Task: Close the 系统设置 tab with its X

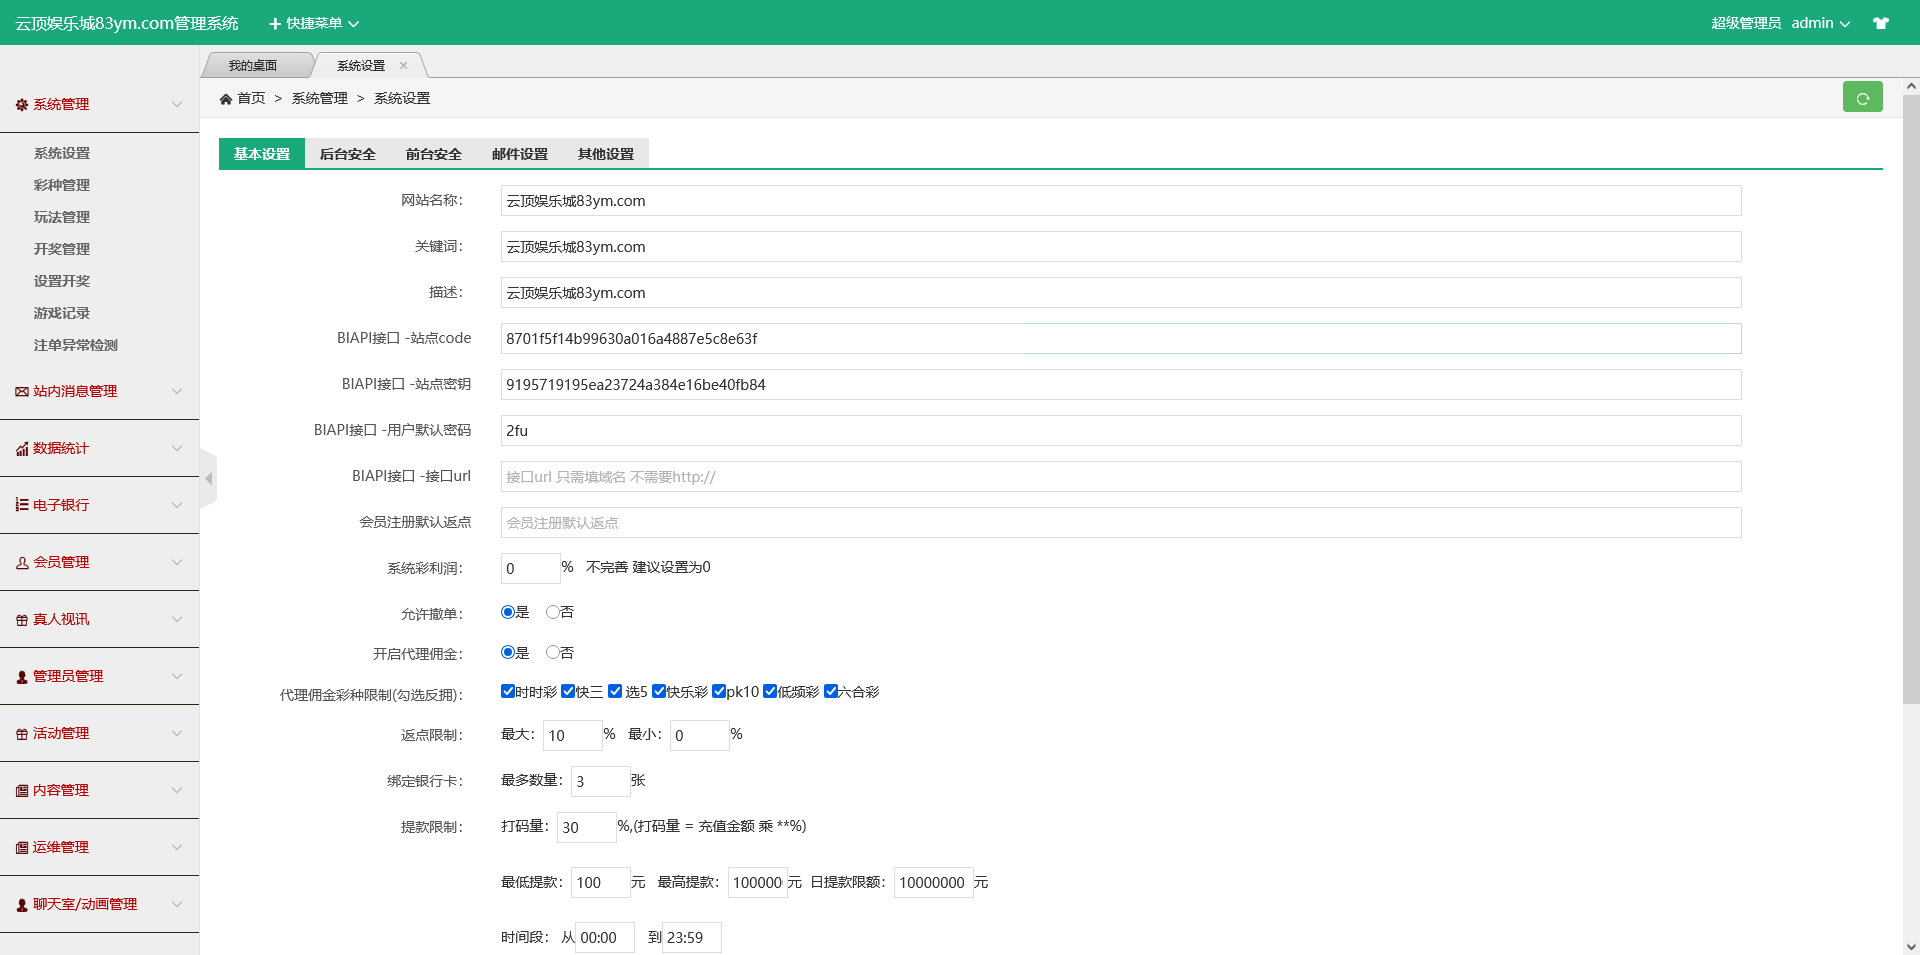Action: [x=404, y=66]
